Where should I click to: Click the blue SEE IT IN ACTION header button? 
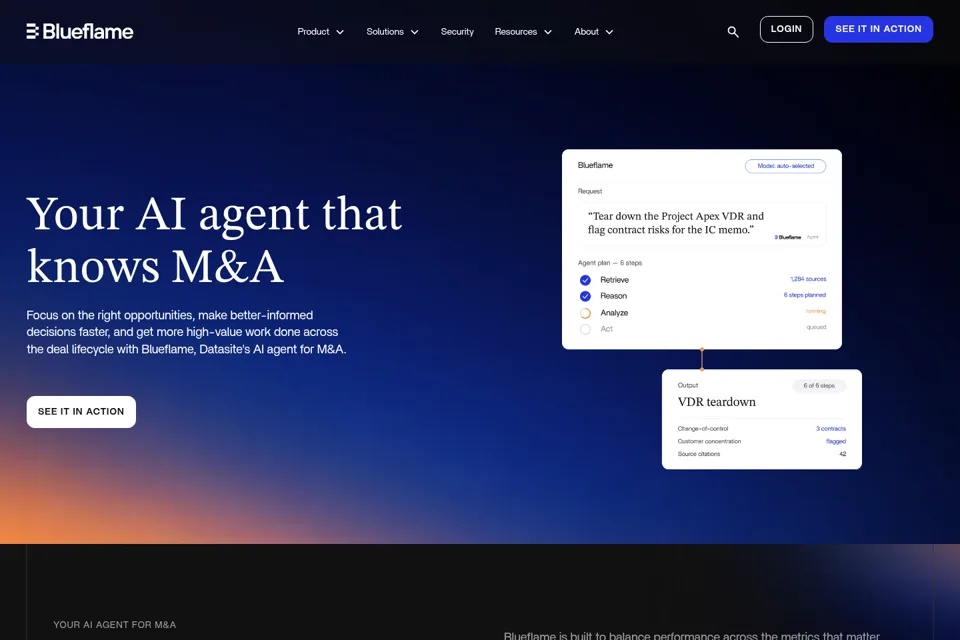878,29
